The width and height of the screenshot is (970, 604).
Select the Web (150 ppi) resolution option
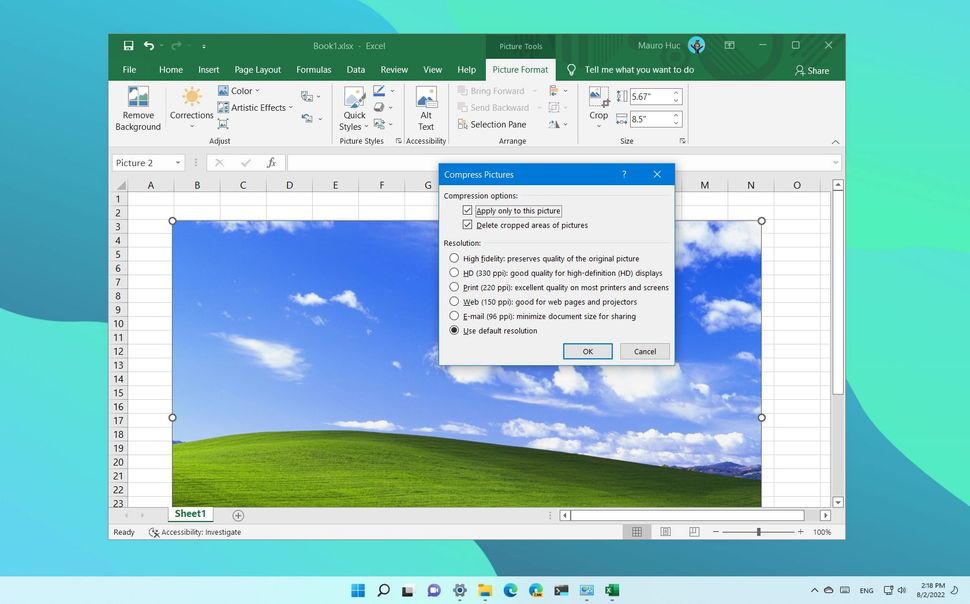click(x=454, y=301)
